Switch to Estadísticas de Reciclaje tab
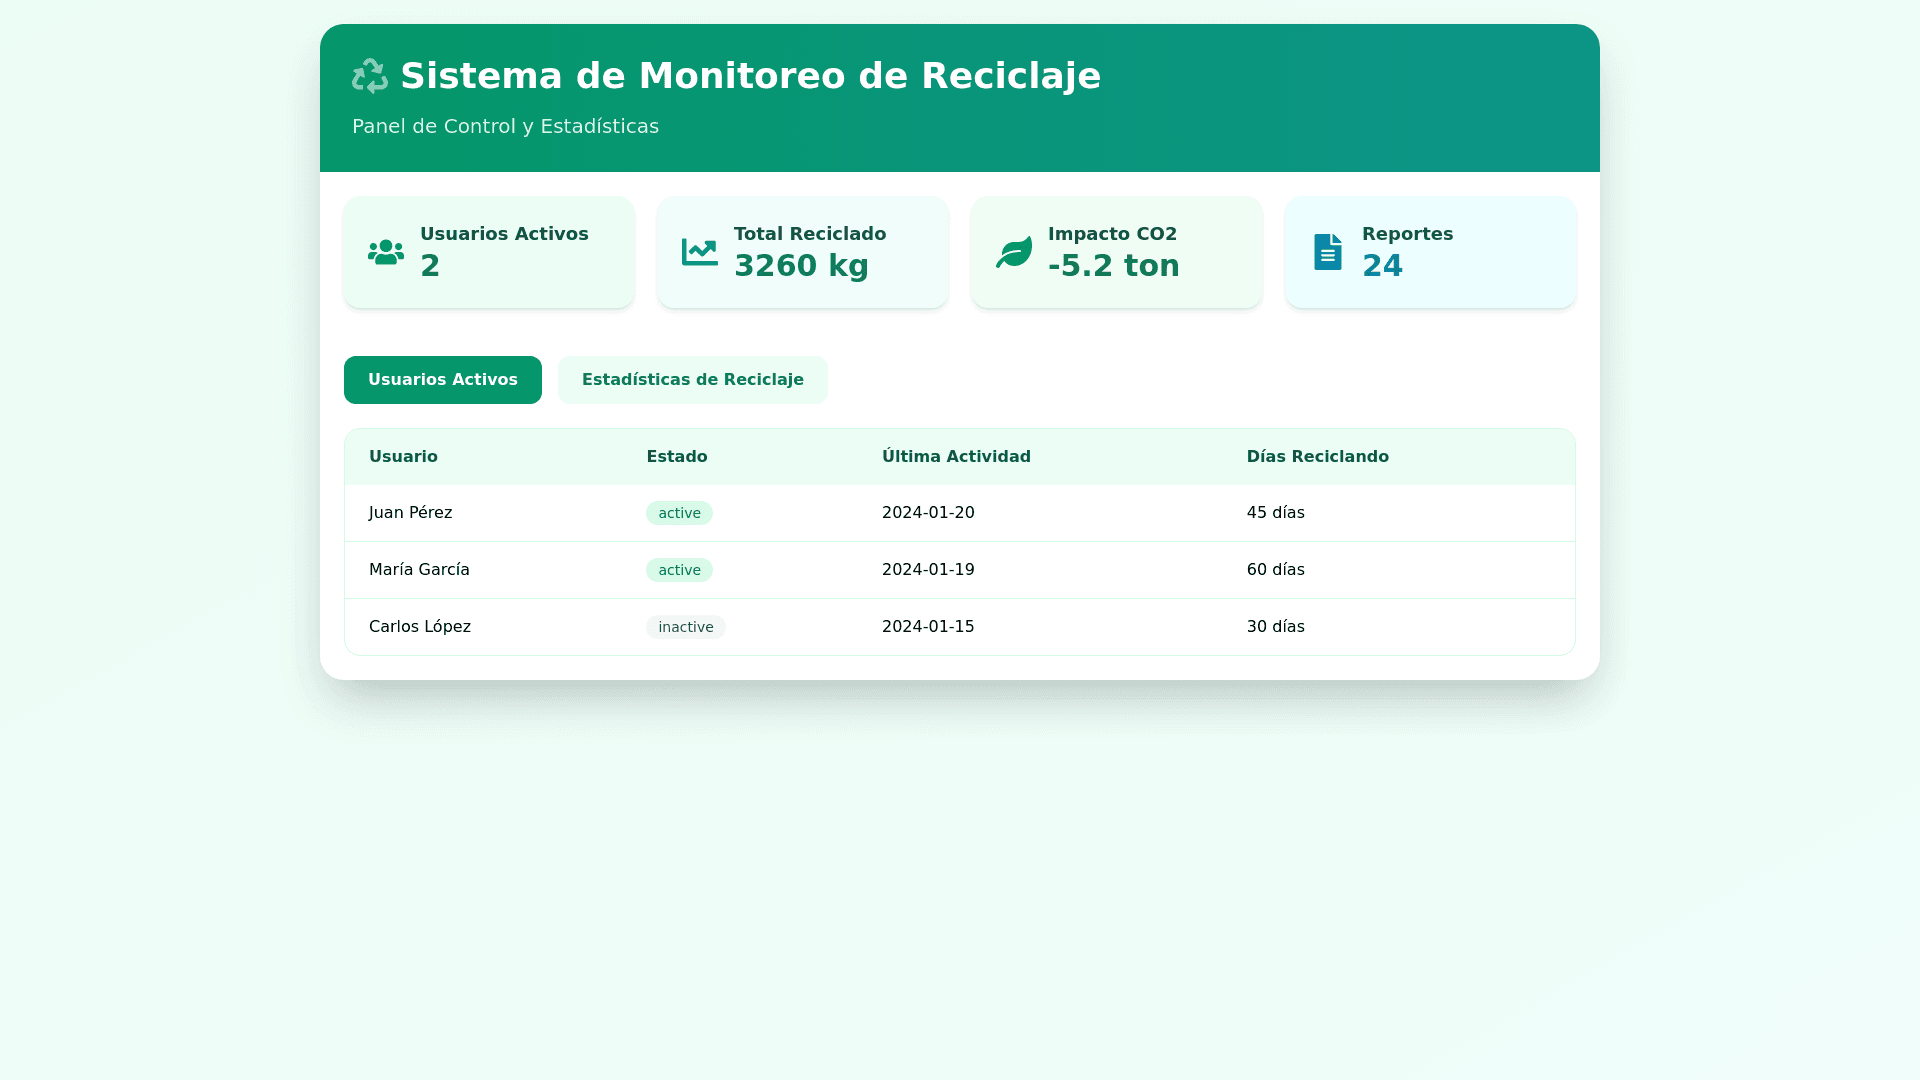Image resolution: width=1920 pixels, height=1080 pixels. (692, 380)
